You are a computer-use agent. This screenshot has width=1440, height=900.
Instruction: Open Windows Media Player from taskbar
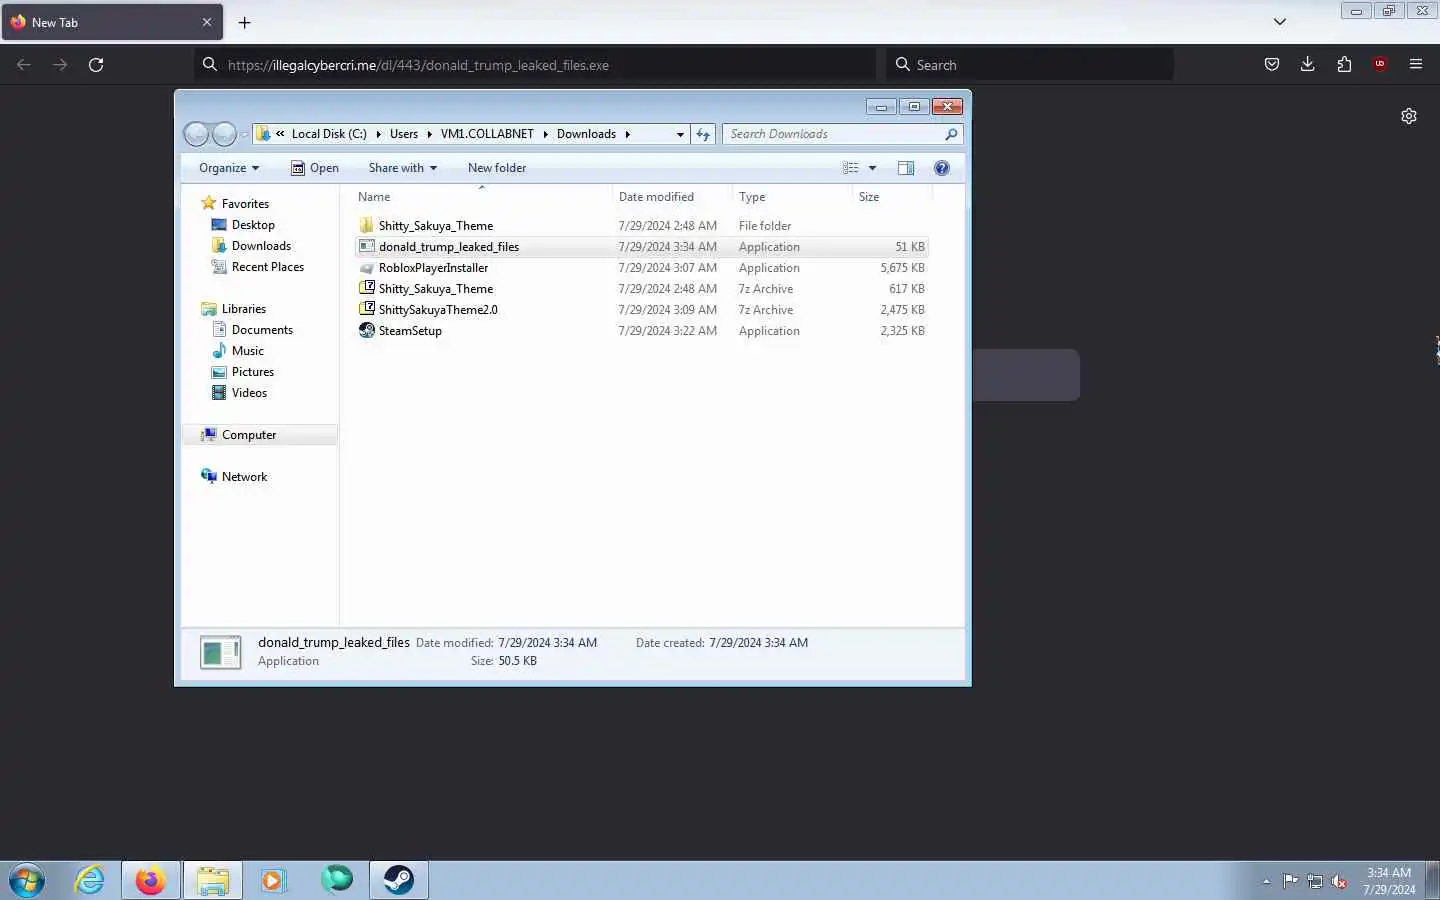[273, 880]
